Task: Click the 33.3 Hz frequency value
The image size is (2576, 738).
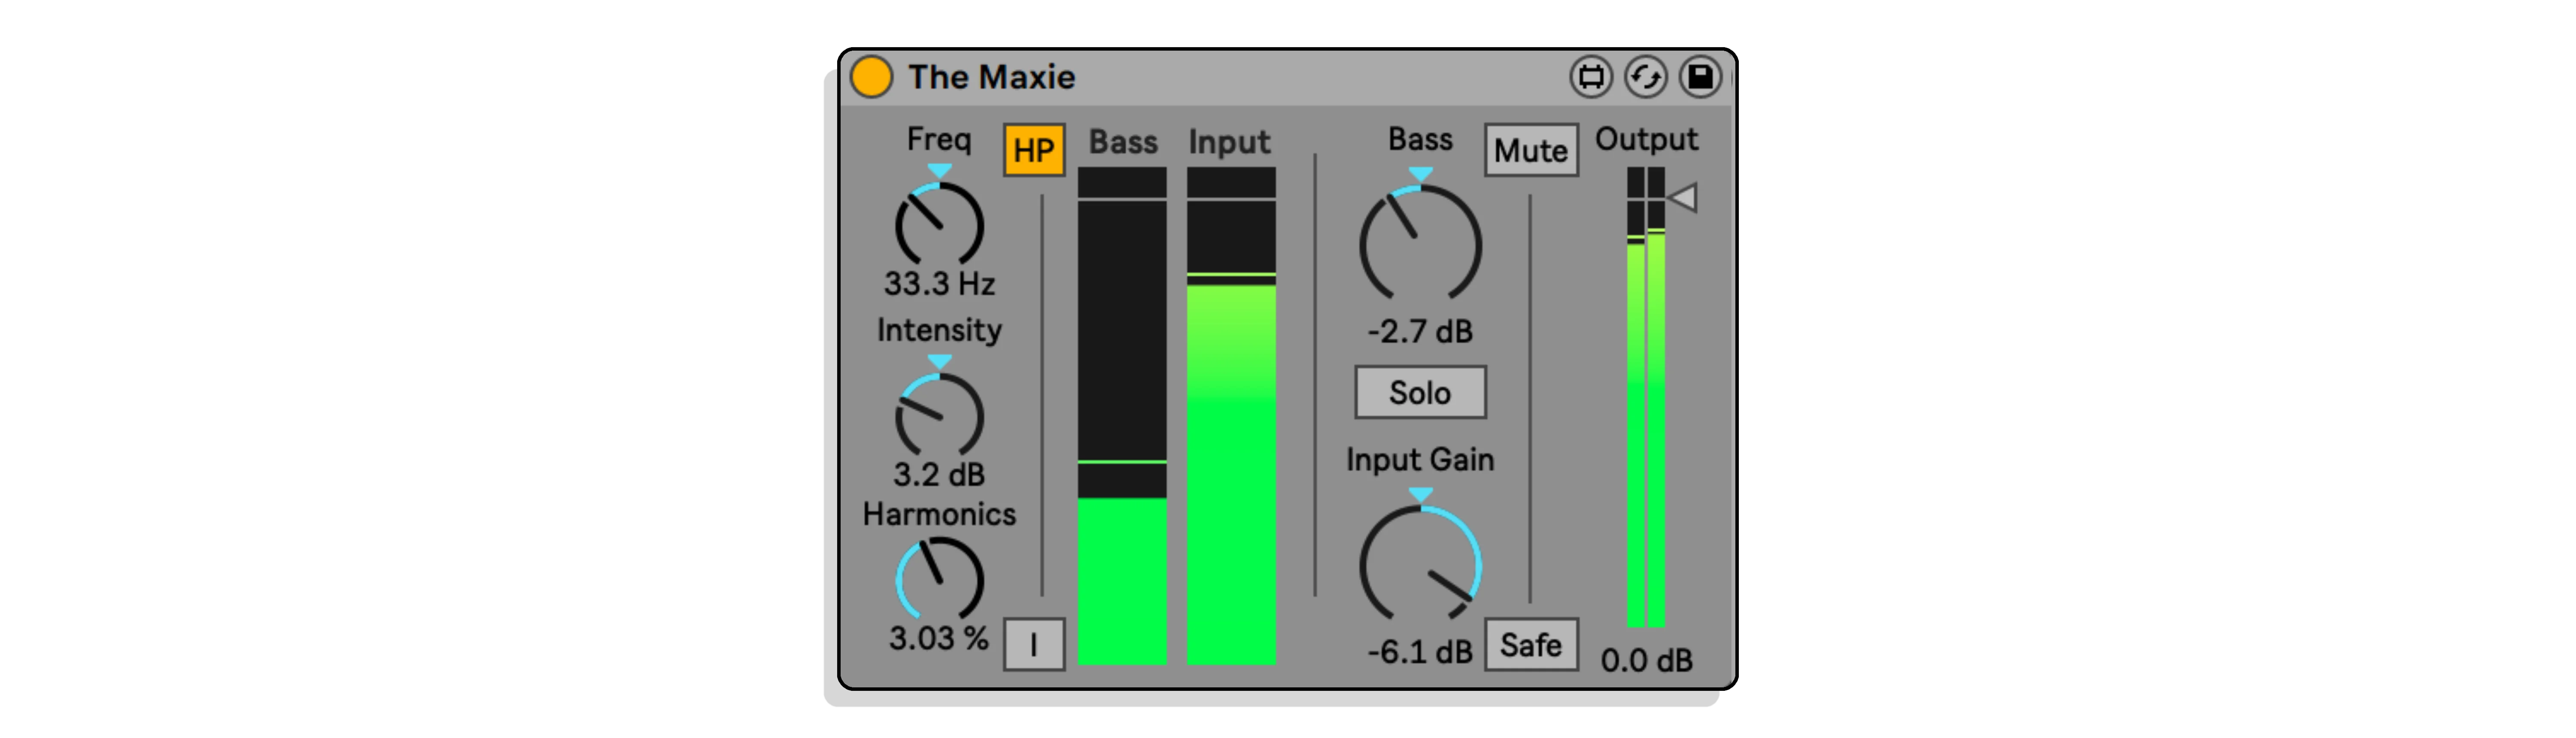Action: [x=939, y=284]
